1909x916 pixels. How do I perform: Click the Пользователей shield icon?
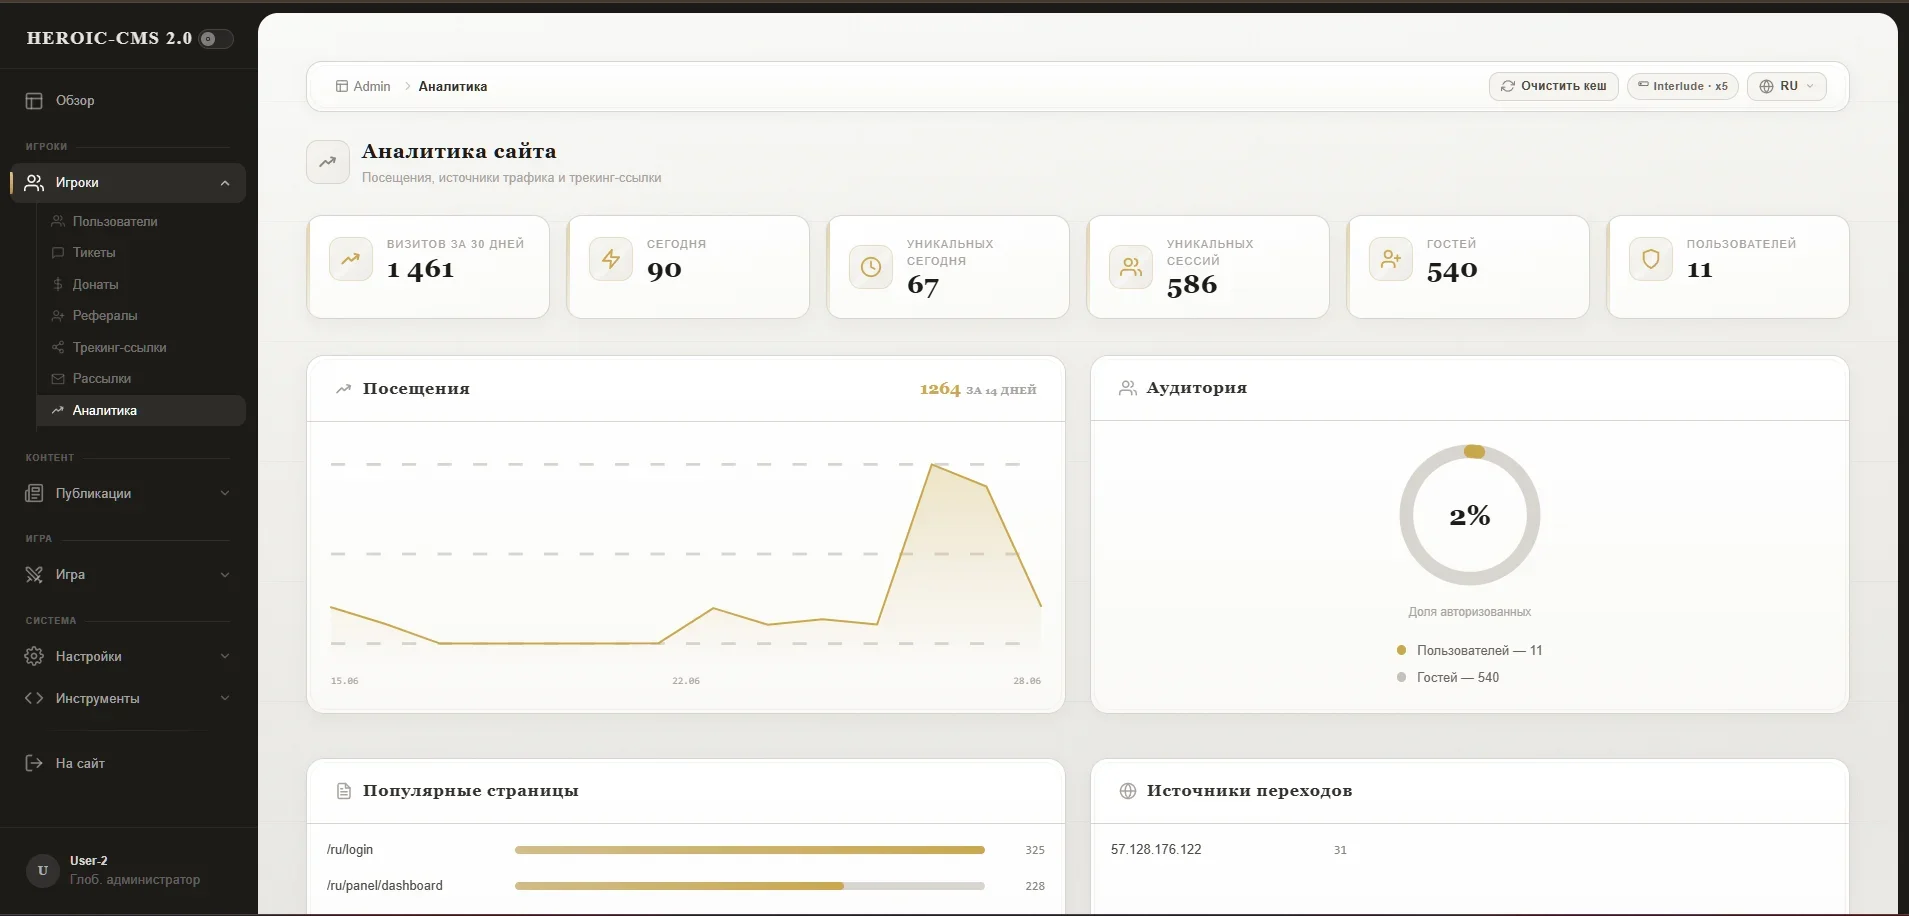click(1651, 259)
